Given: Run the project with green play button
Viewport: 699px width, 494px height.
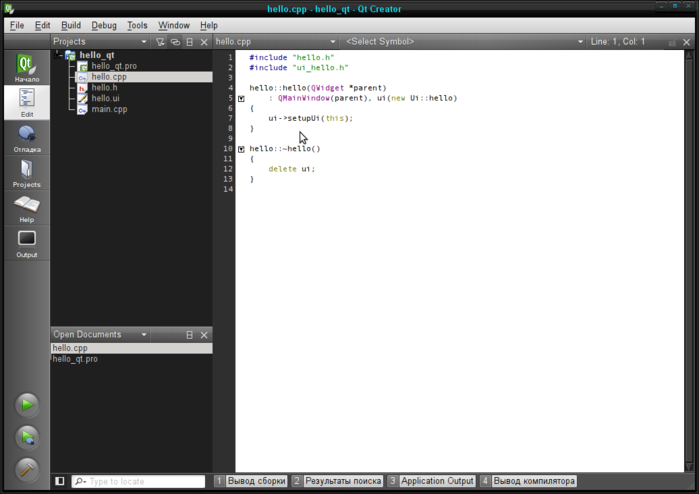Looking at the screenshot, I should click(x=27, y=405).
